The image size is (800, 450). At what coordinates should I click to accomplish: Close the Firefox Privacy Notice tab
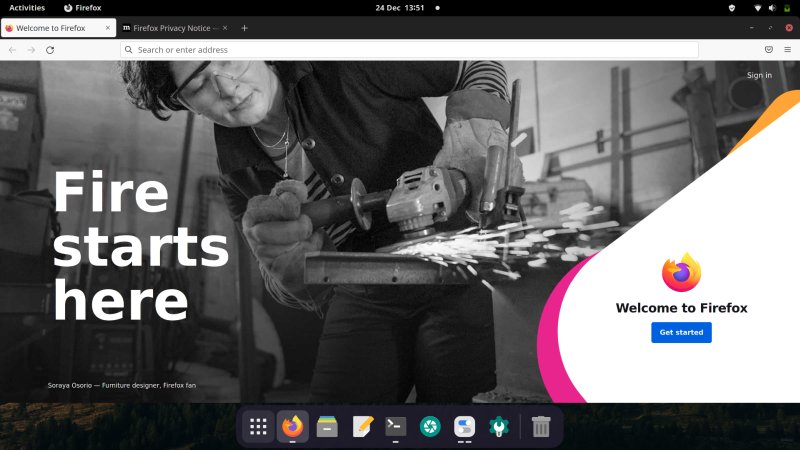[x=225, y=28]
